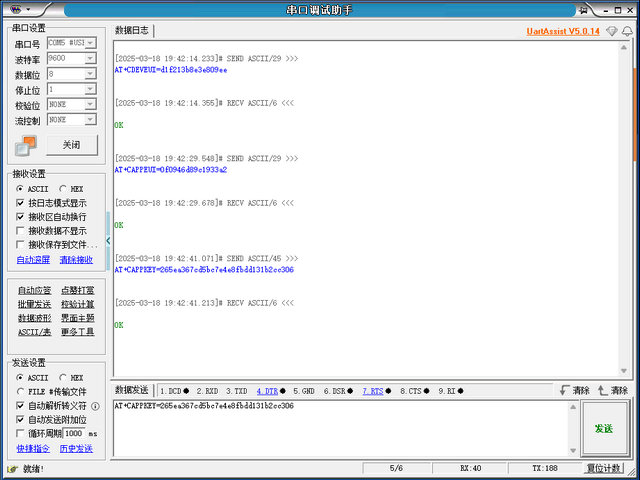Disable 按日志模式显示 checkbox
The height and width of the screenshot is (480, 640).
point(21,202)
